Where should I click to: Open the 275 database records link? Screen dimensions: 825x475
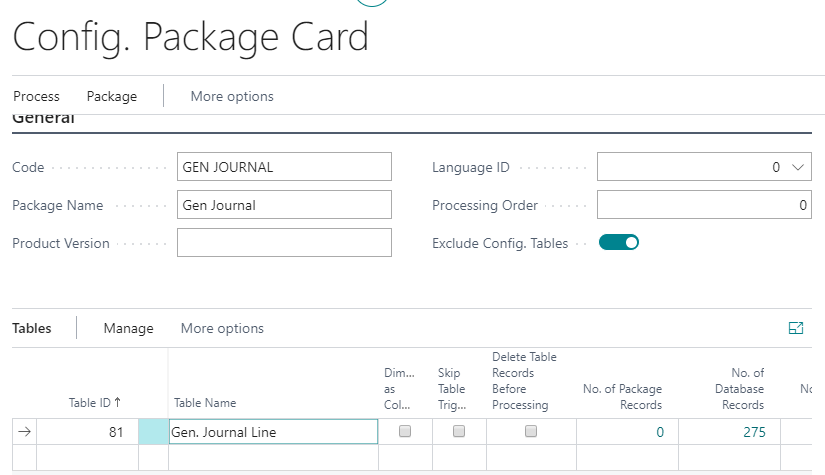754,432
